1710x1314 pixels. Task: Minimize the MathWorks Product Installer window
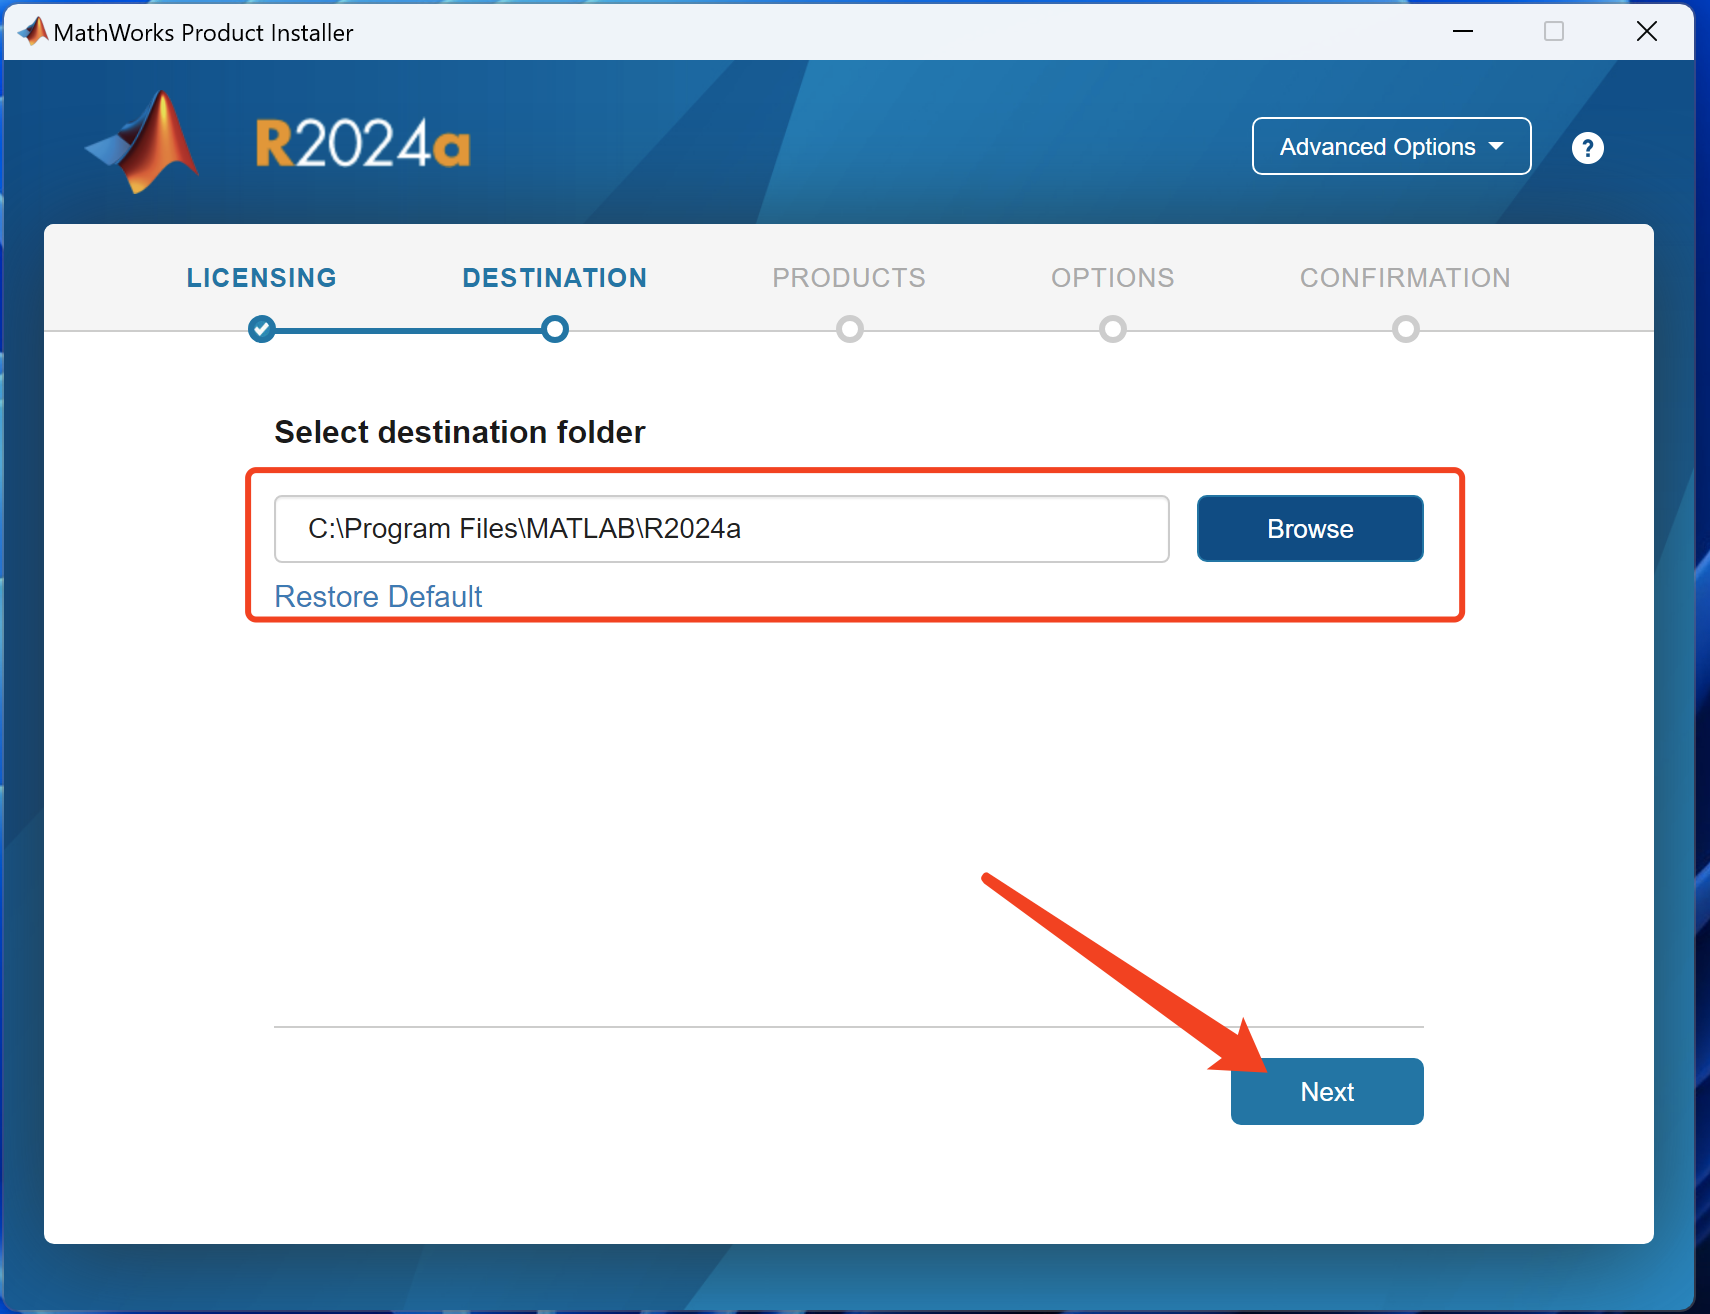tap(1463, 32)
